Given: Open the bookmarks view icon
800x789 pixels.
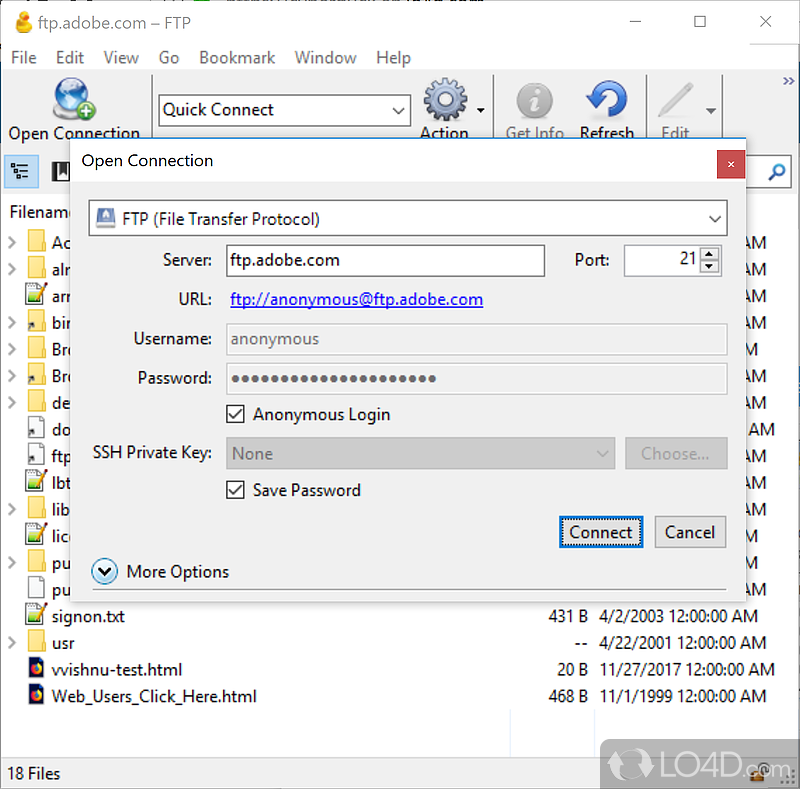Looking at the screenshot, I should tap(60, 171).
